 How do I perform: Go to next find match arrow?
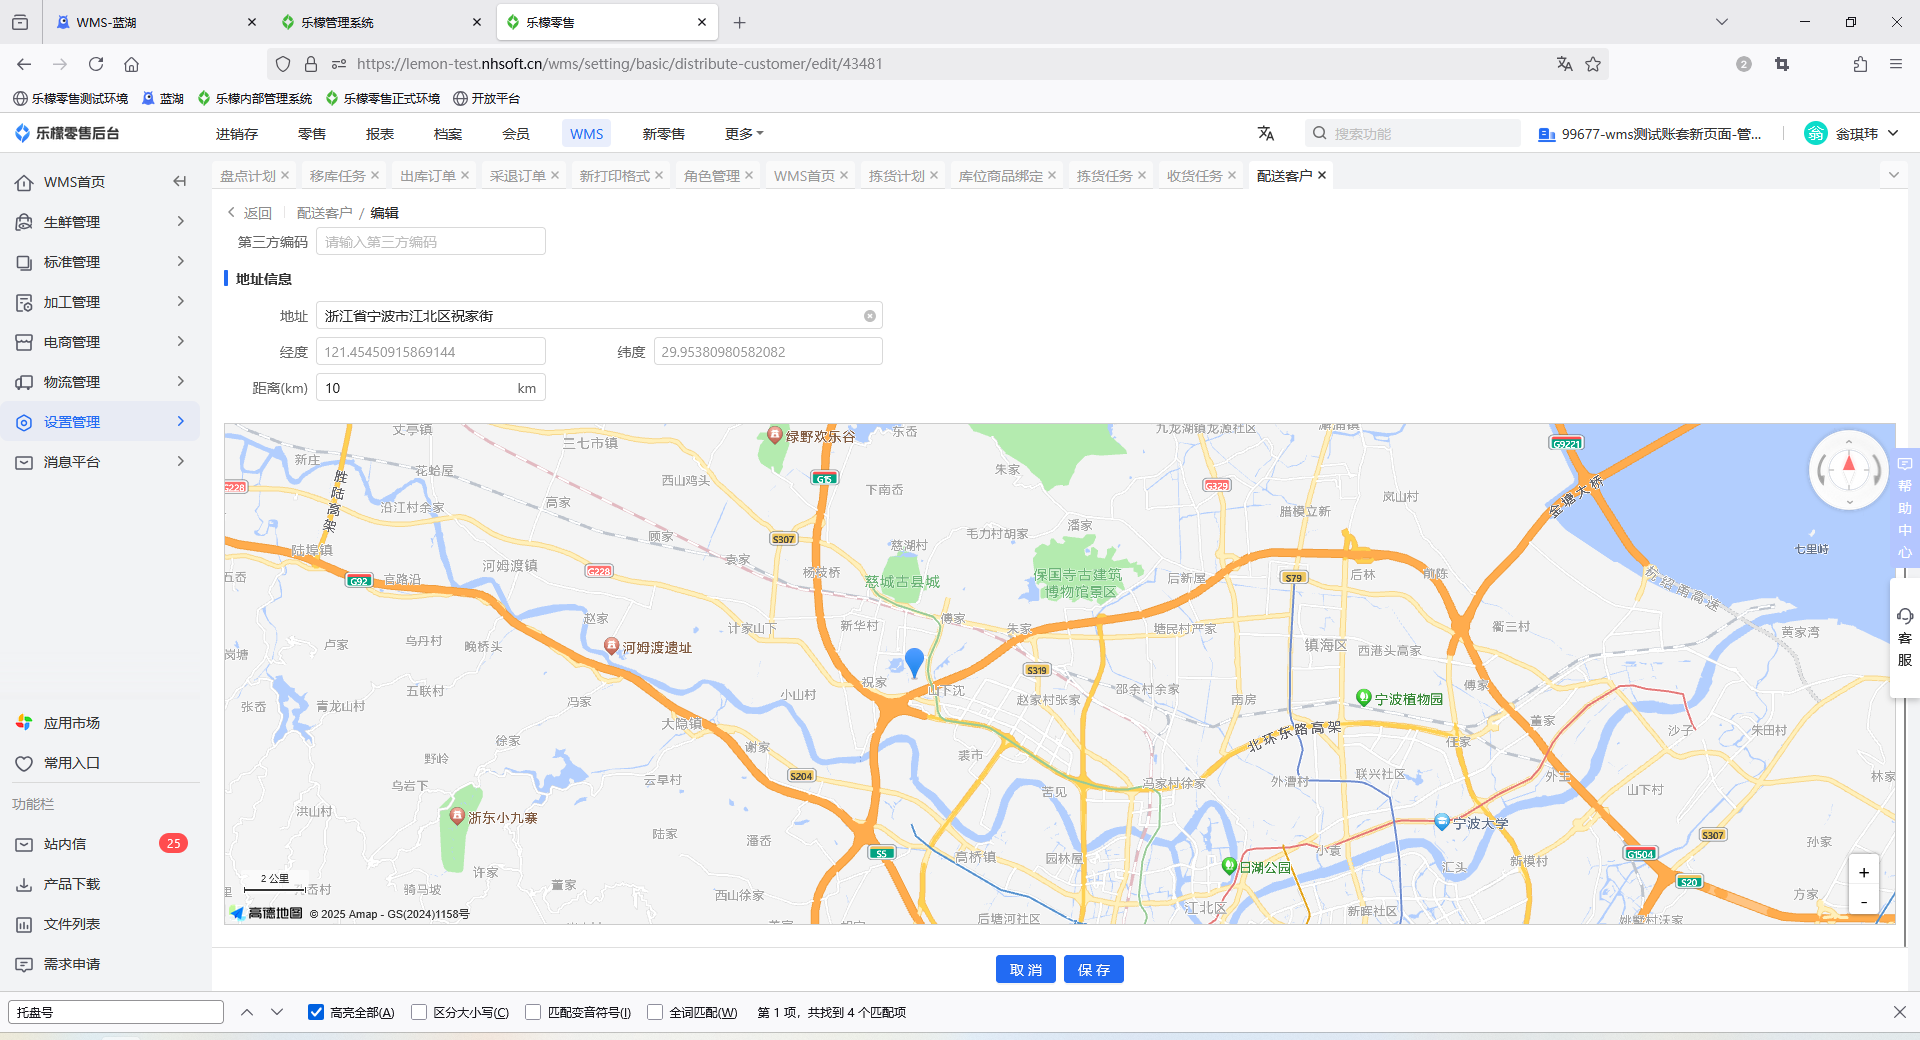(277, 1012)
